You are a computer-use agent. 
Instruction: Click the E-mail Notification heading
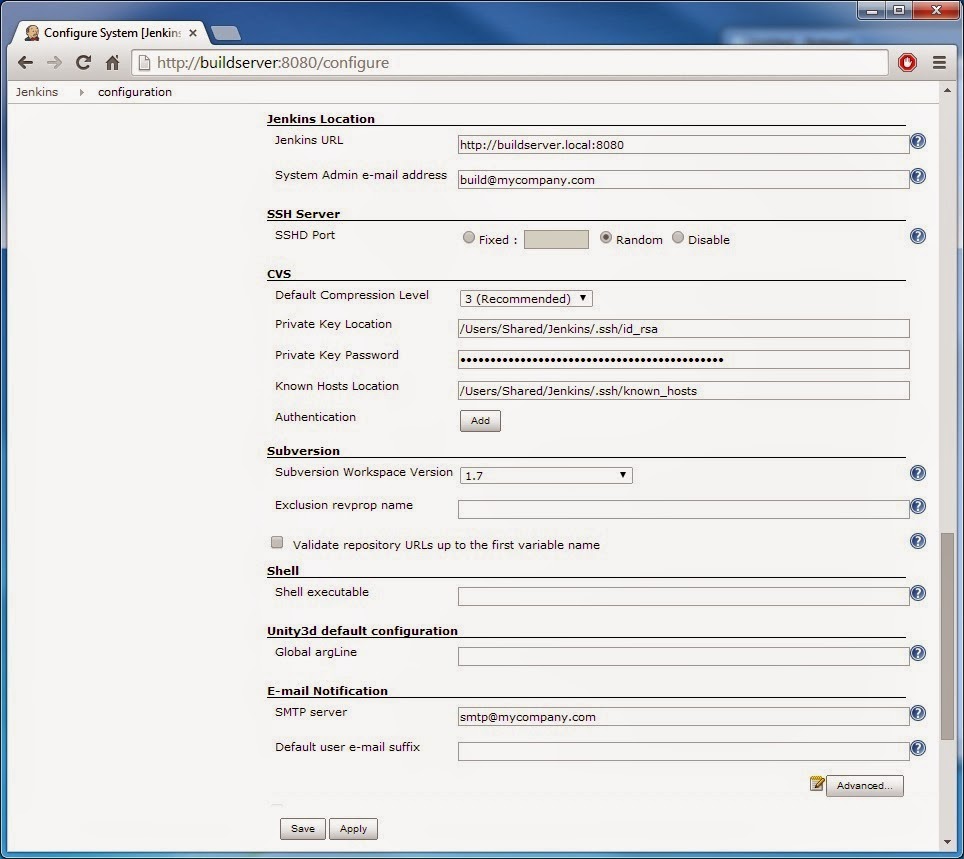click(x=327, y=691)
